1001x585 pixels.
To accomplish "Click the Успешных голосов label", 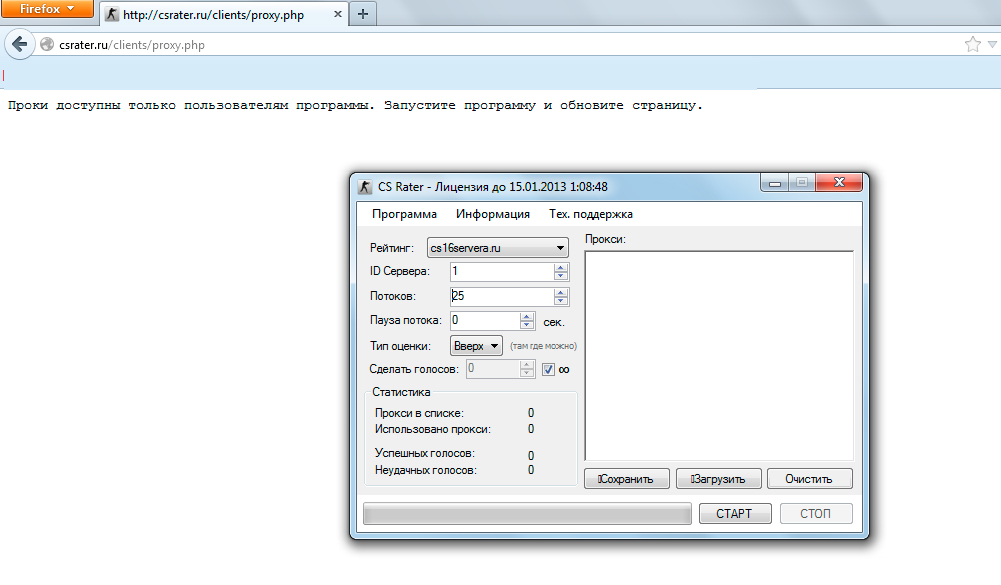I will [425, 453].
